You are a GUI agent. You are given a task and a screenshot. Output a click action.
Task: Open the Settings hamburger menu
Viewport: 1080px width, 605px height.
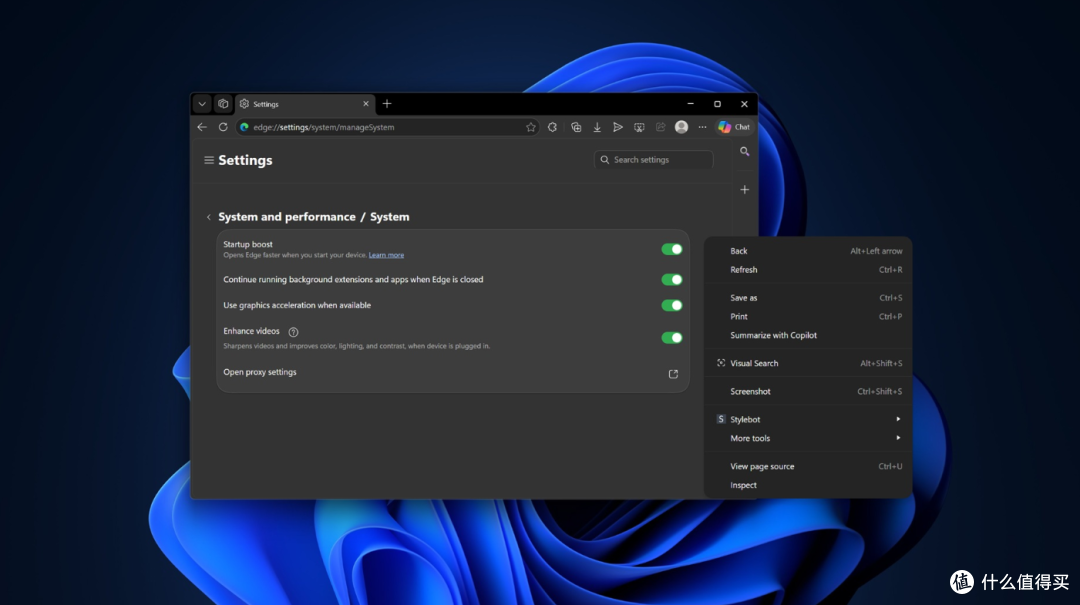click(x=209, y=160)
